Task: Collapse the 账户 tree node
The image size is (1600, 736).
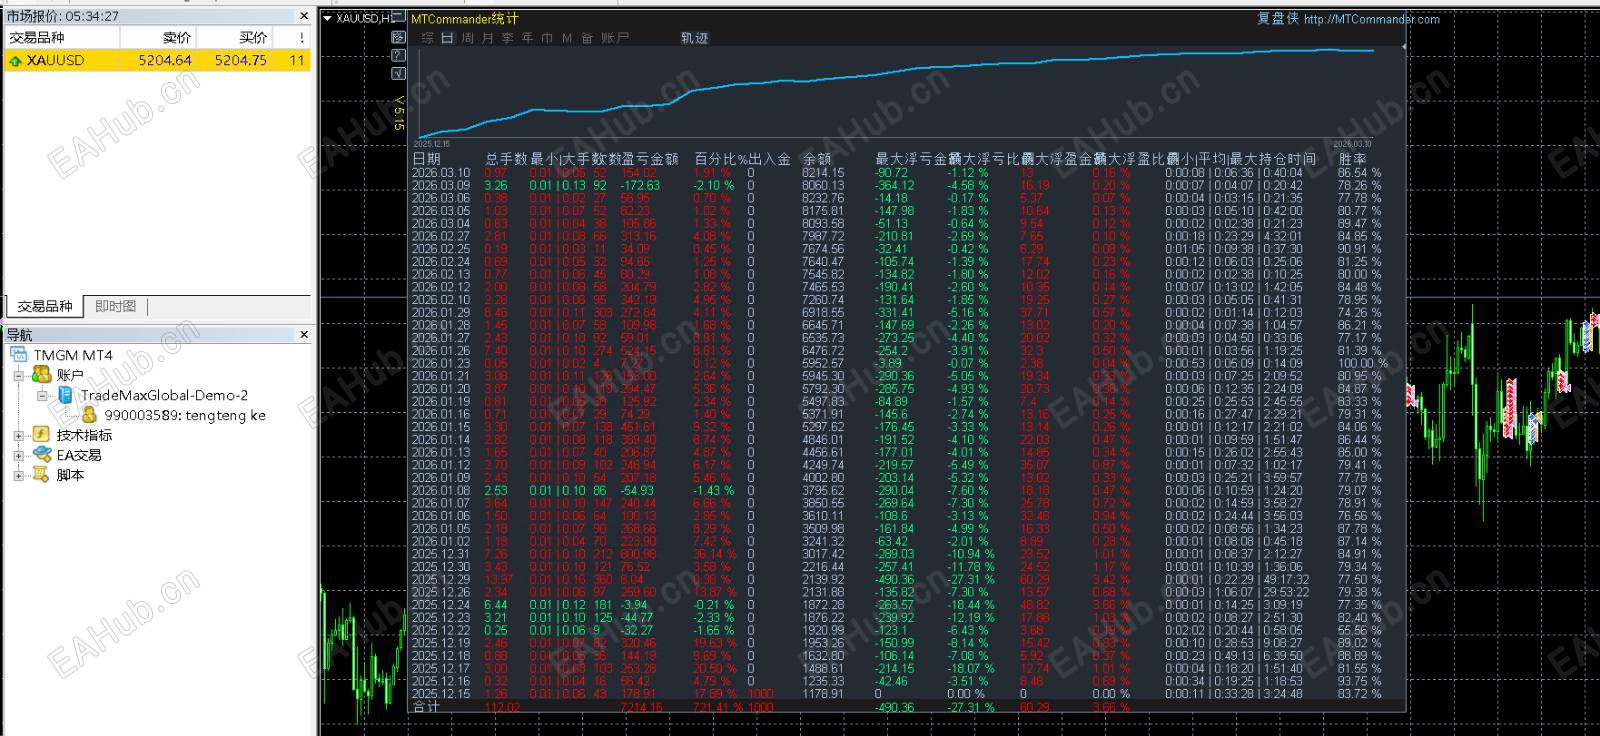Action: click(x=18, y=376)
